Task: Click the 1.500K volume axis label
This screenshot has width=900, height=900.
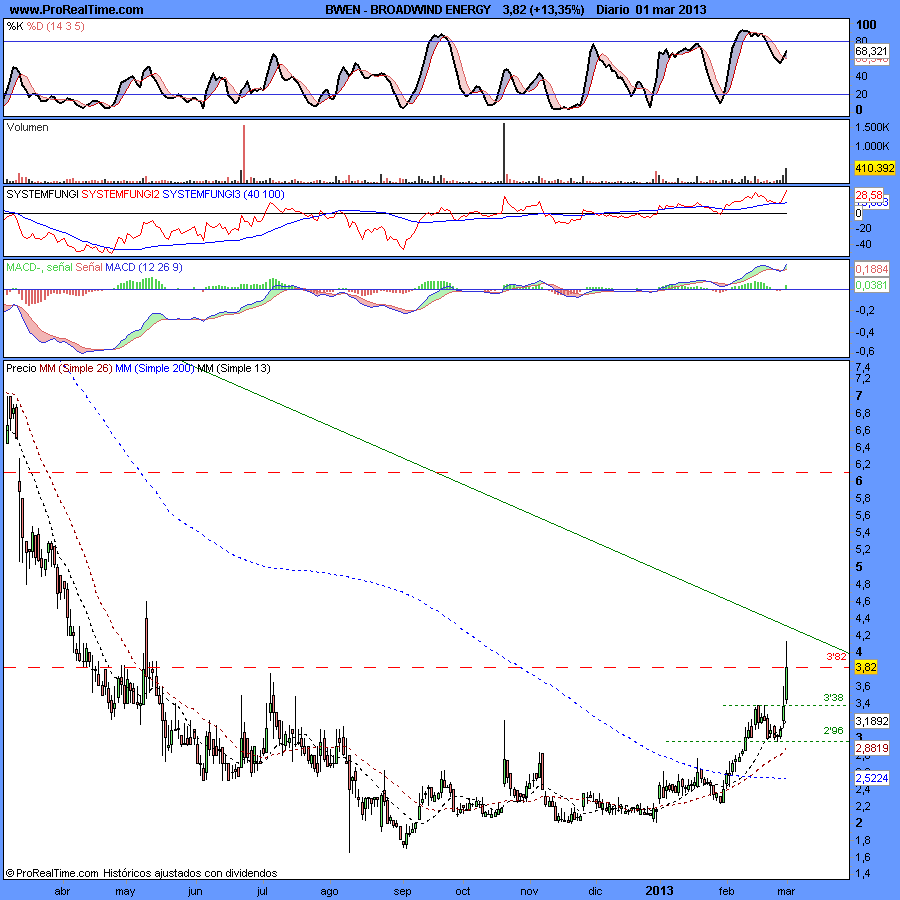Action: (872, 127)
